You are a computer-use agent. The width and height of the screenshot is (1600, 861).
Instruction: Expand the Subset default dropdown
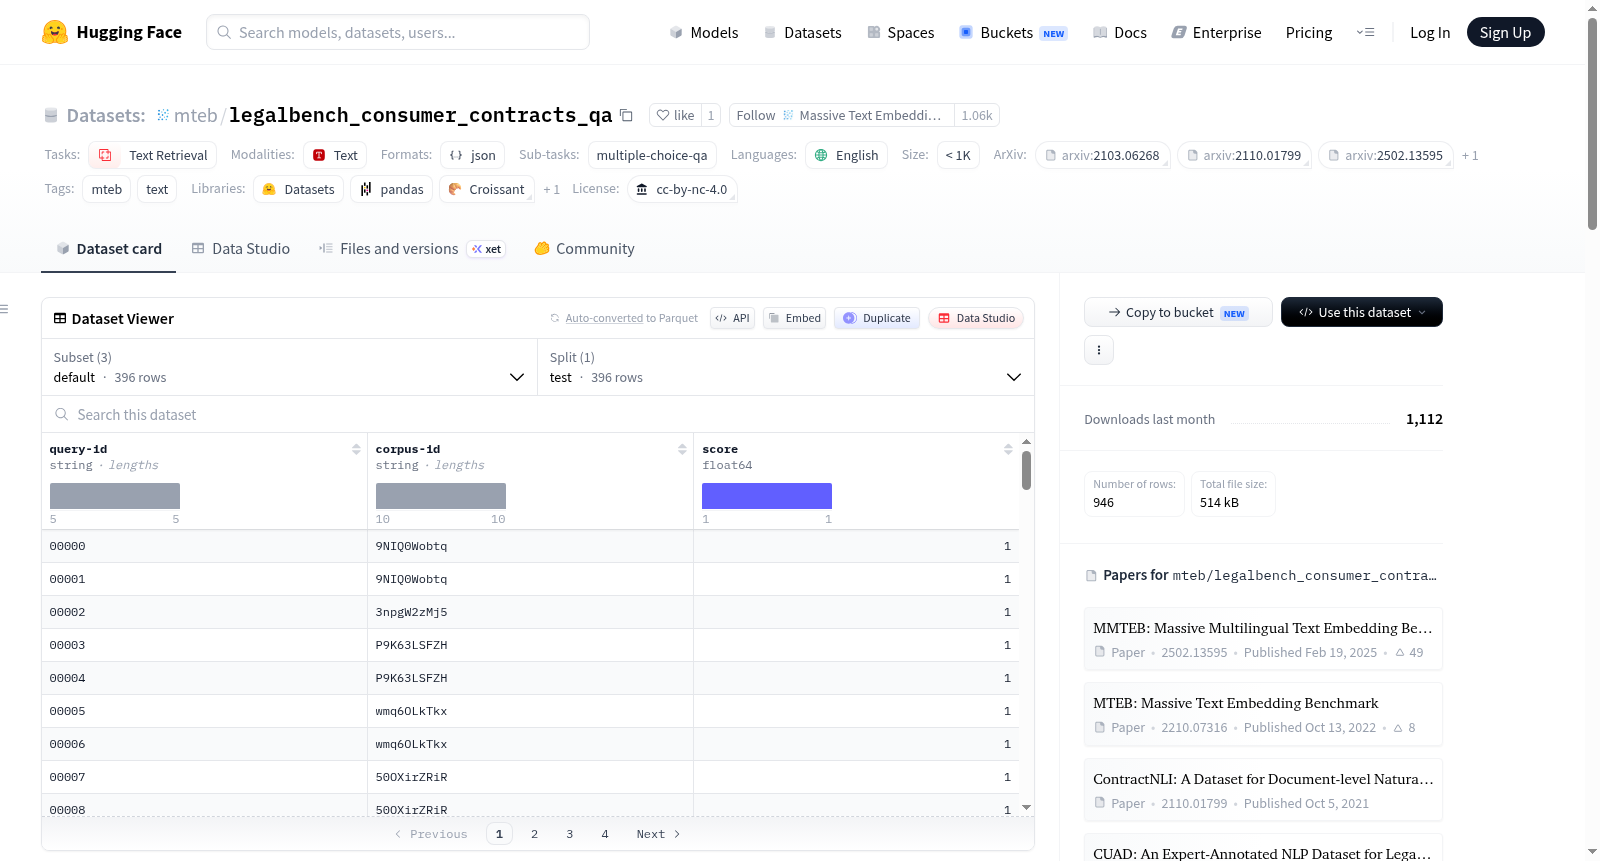289,367
